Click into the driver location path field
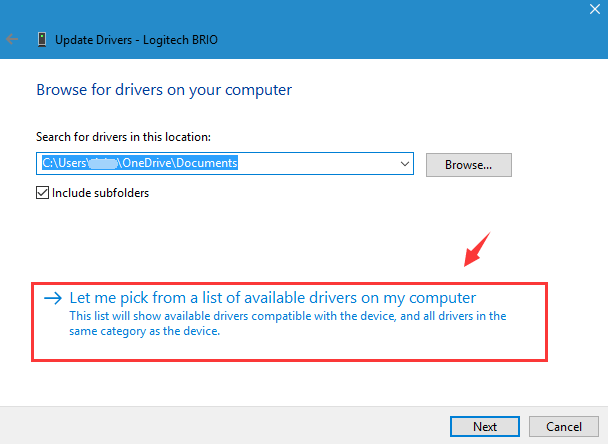Image resolution: width=608 pixels, height=444 pixels. 225,164
